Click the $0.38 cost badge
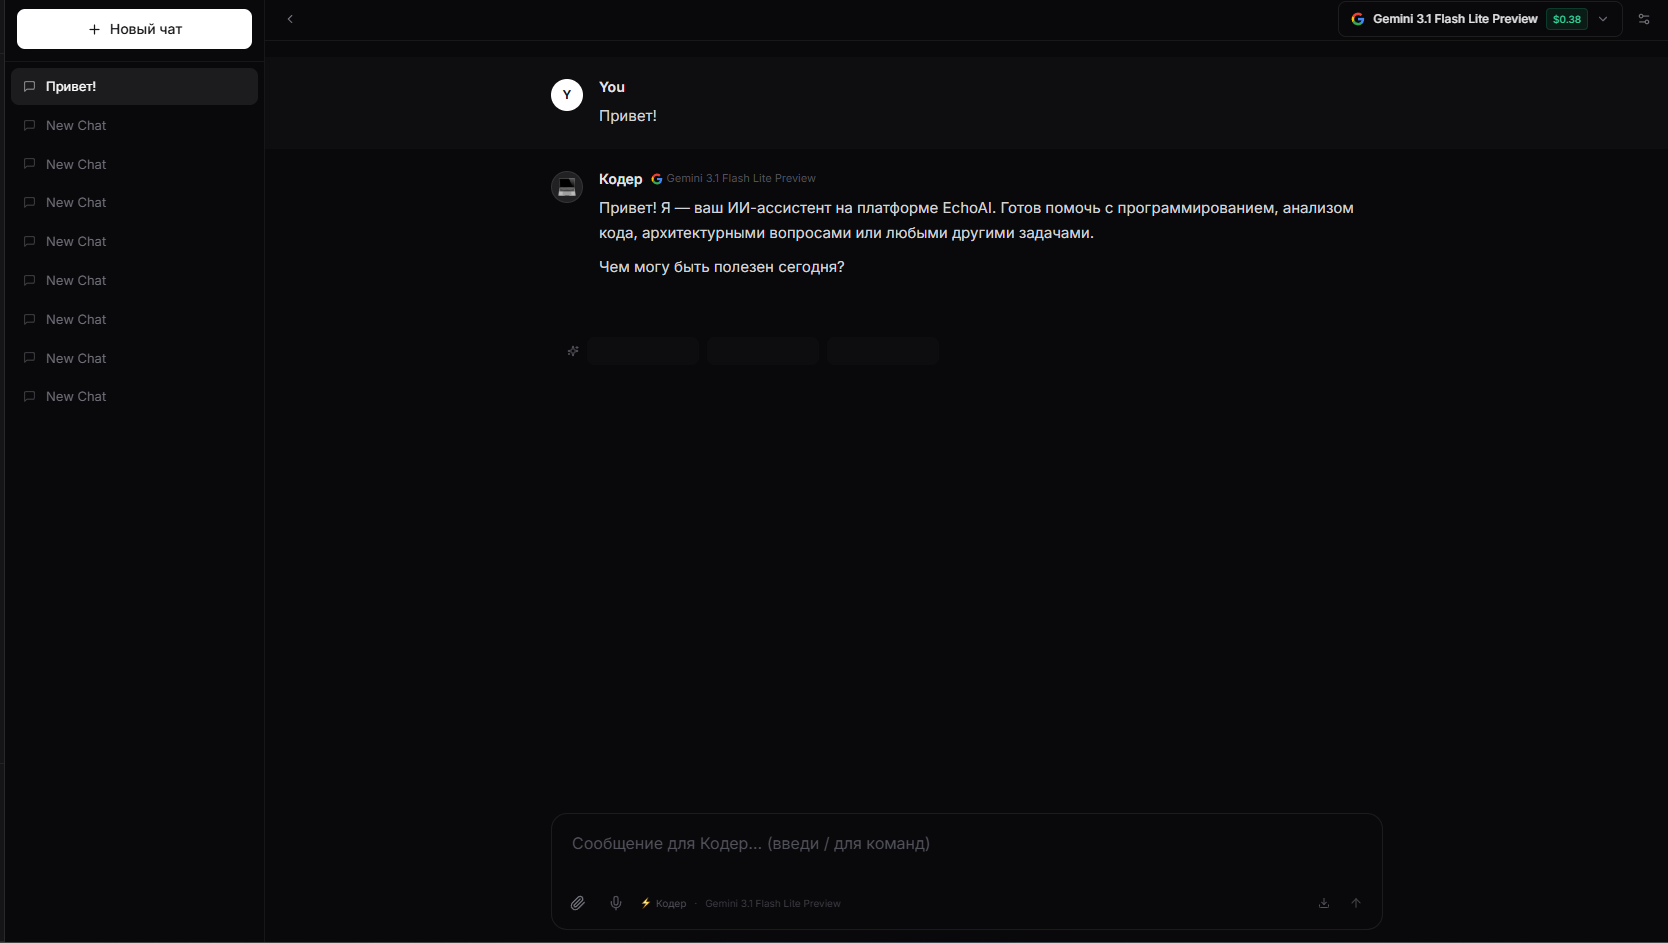1668x943 pixels. click(1566, 19)
